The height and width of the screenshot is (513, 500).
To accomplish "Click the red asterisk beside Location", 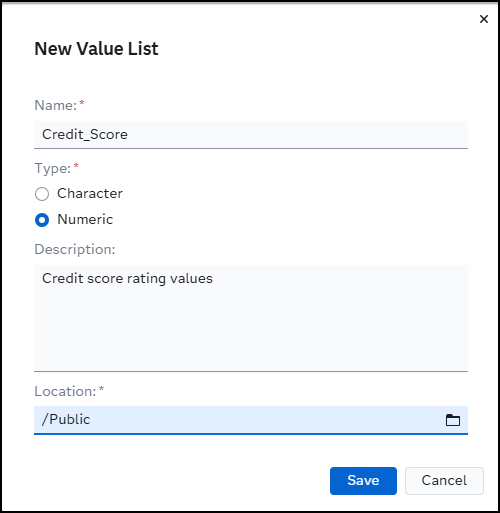I will (101, 389).
